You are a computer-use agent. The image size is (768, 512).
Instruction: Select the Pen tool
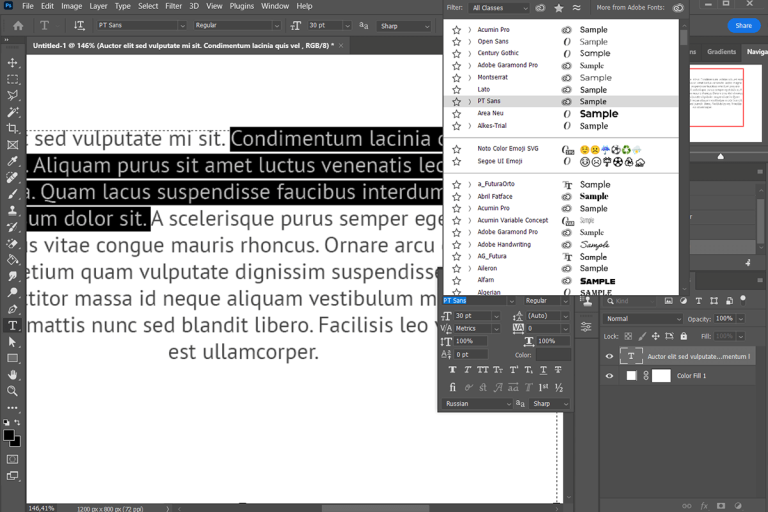13,309
